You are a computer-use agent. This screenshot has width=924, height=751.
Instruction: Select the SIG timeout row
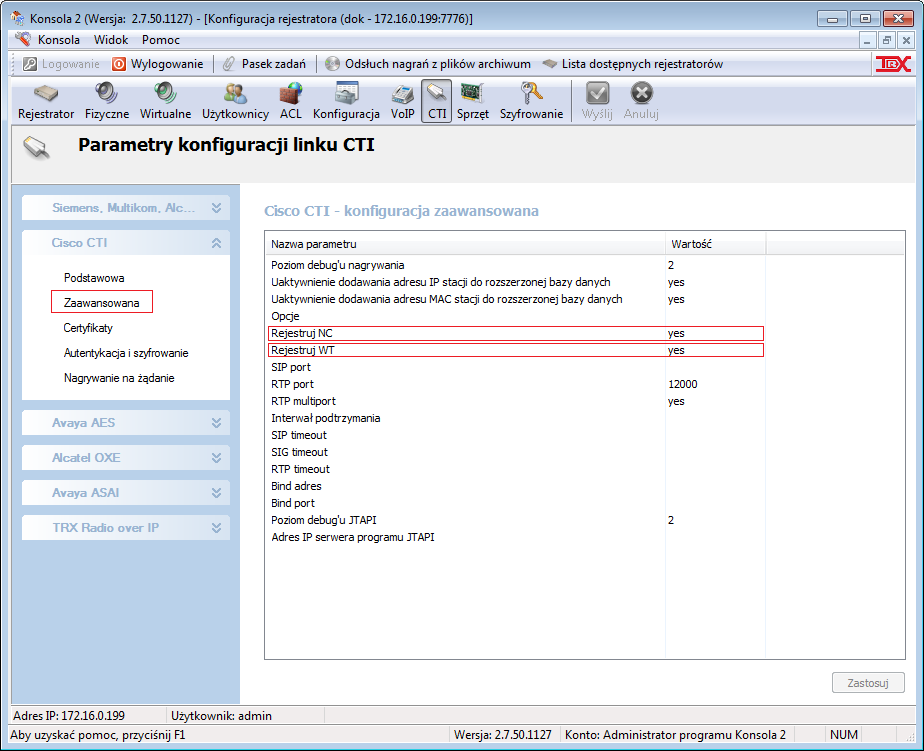(x=516, y=453)
